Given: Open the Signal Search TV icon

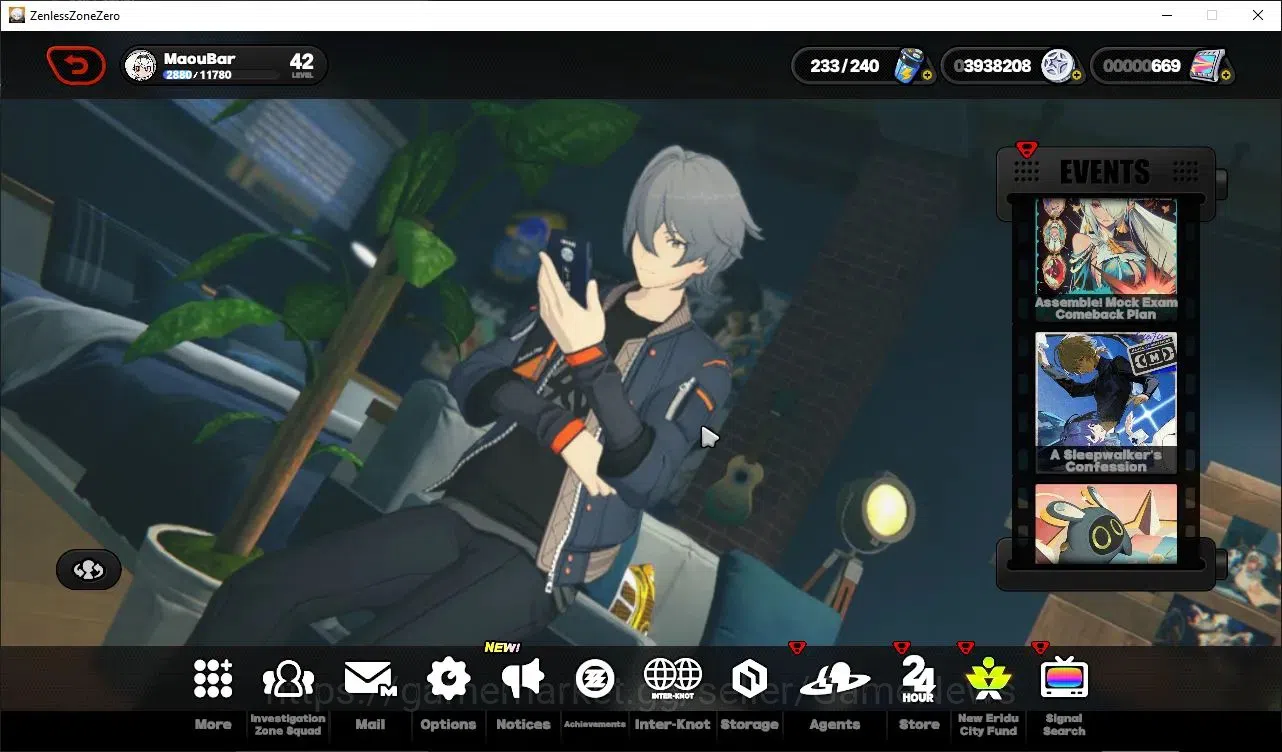Looking at the screenshot, I should pyautogui.click(x=1064, y=680).
